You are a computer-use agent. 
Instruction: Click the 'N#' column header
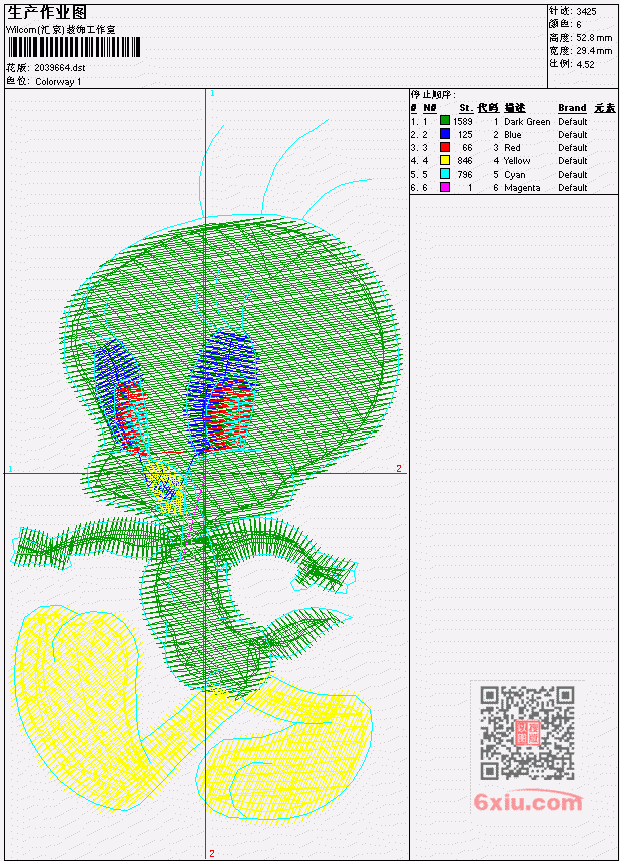[x=430, y=108]
